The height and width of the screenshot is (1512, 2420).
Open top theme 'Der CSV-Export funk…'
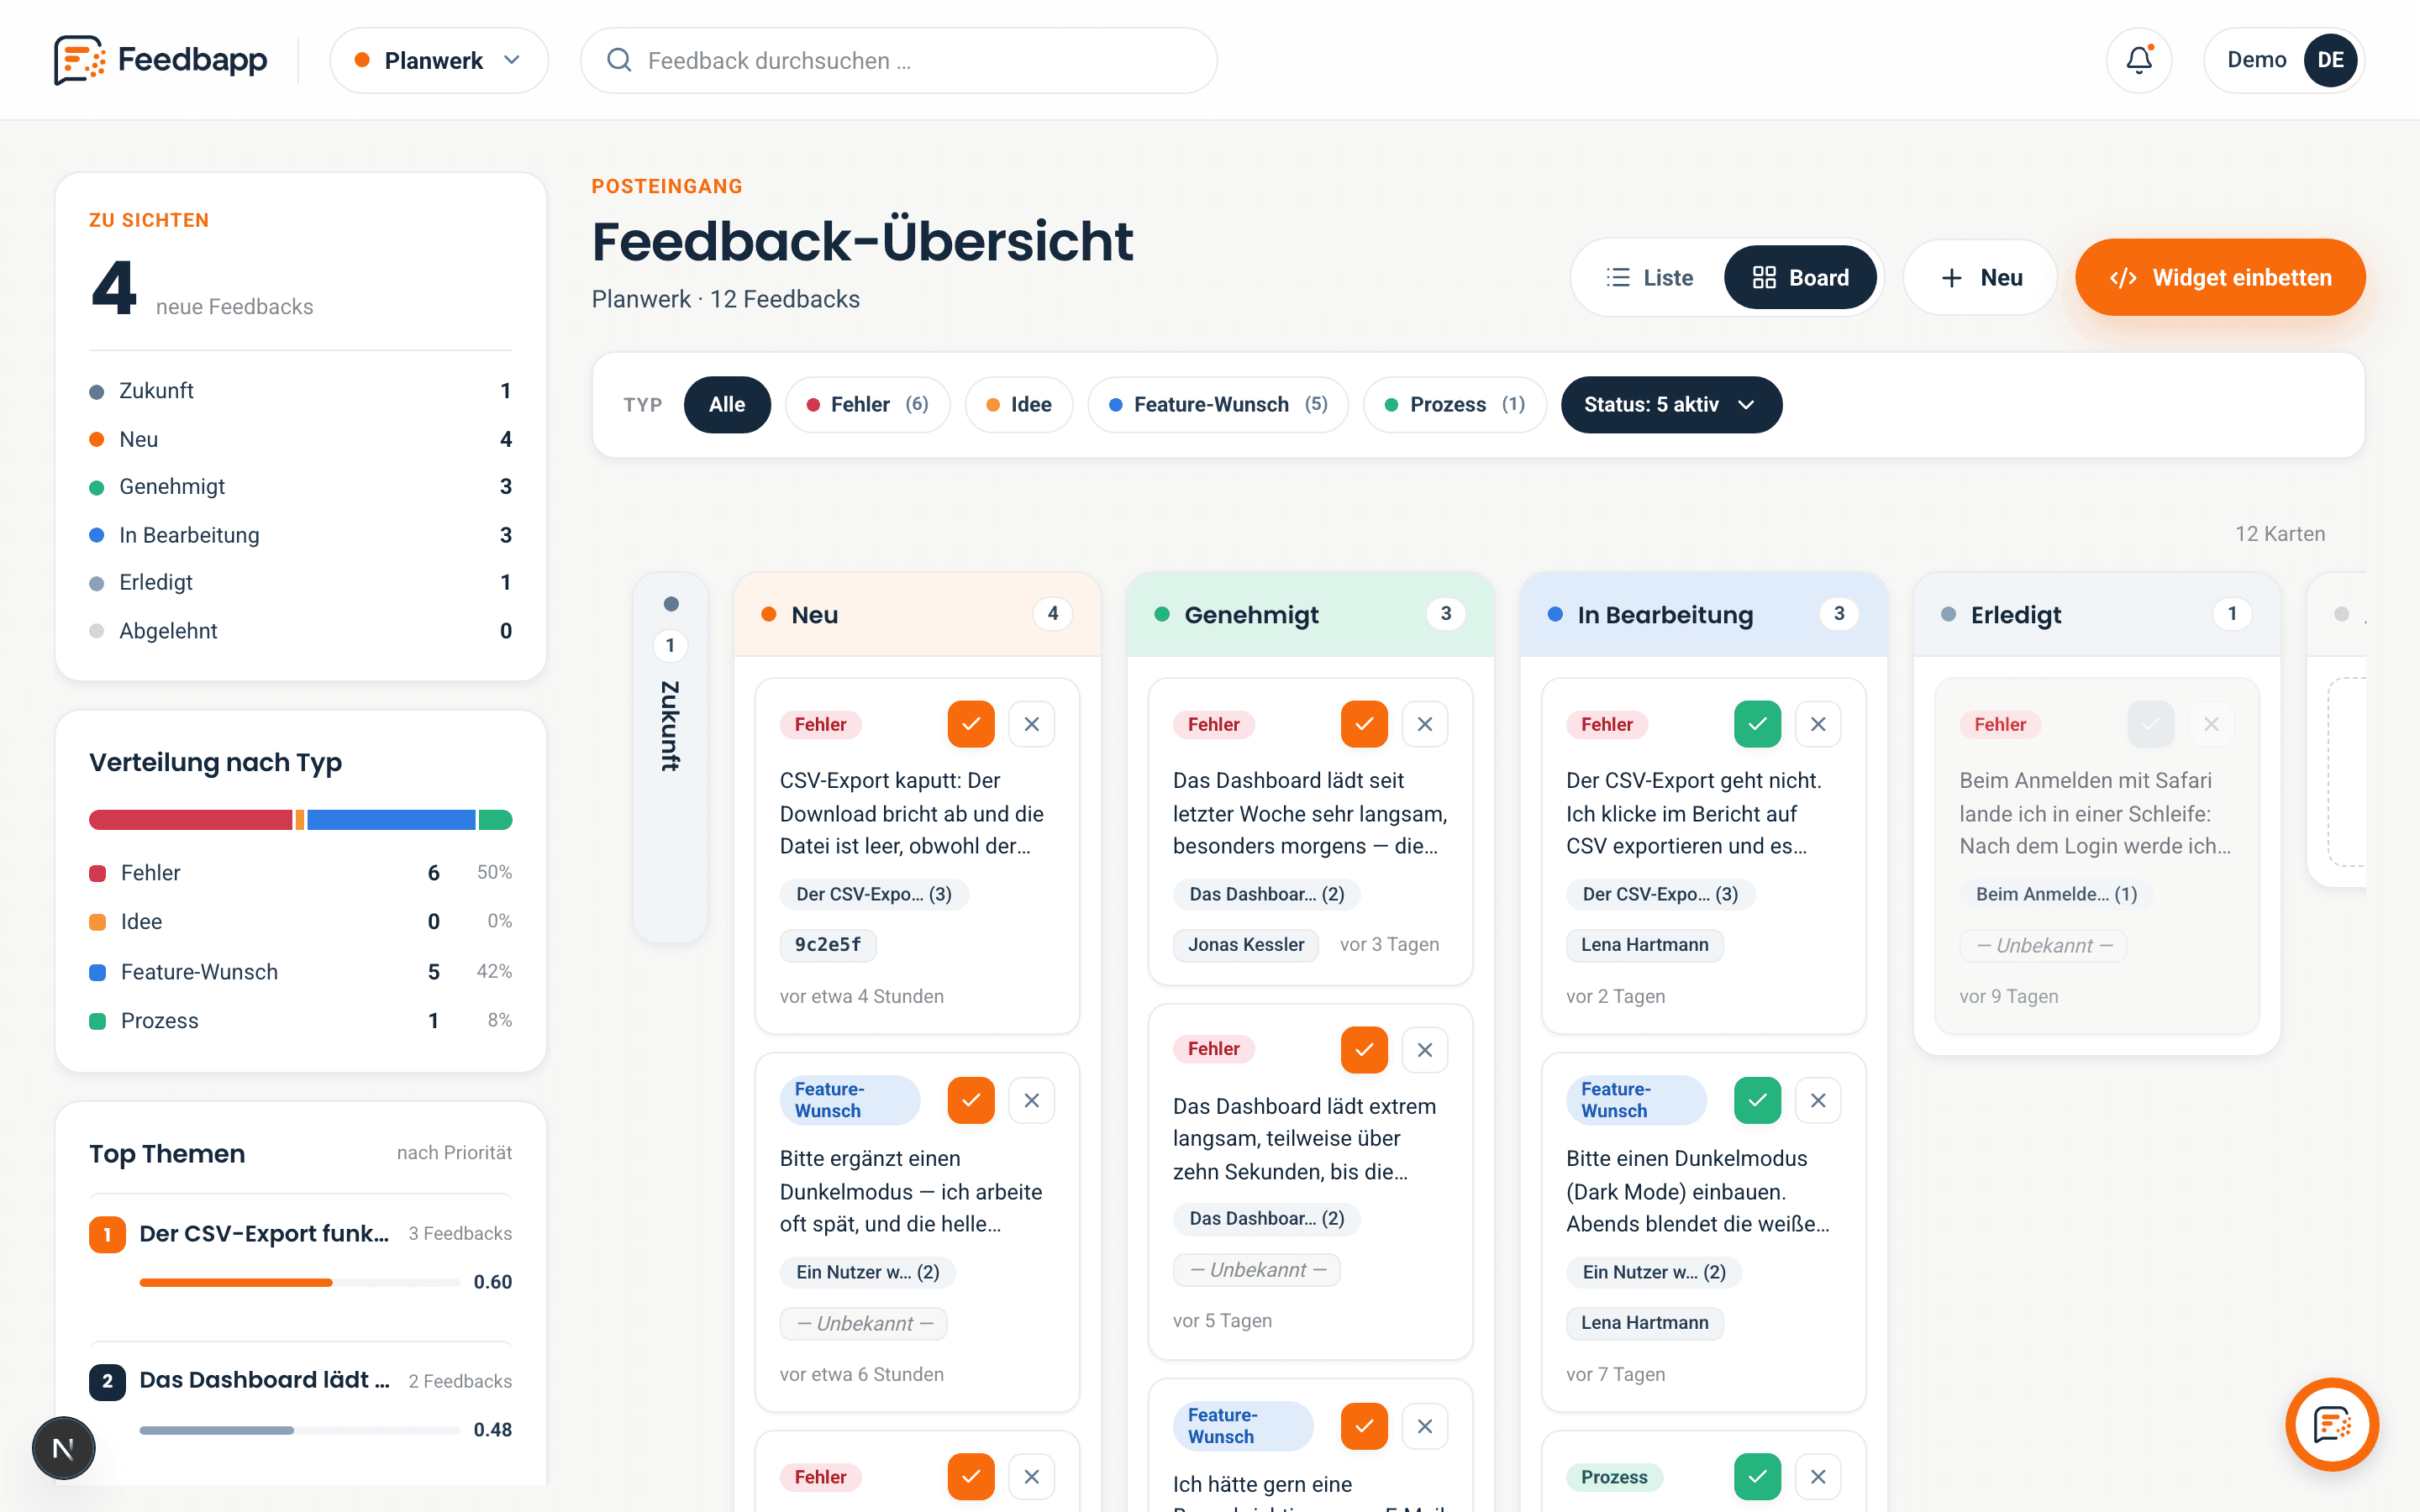point(300,1258)
